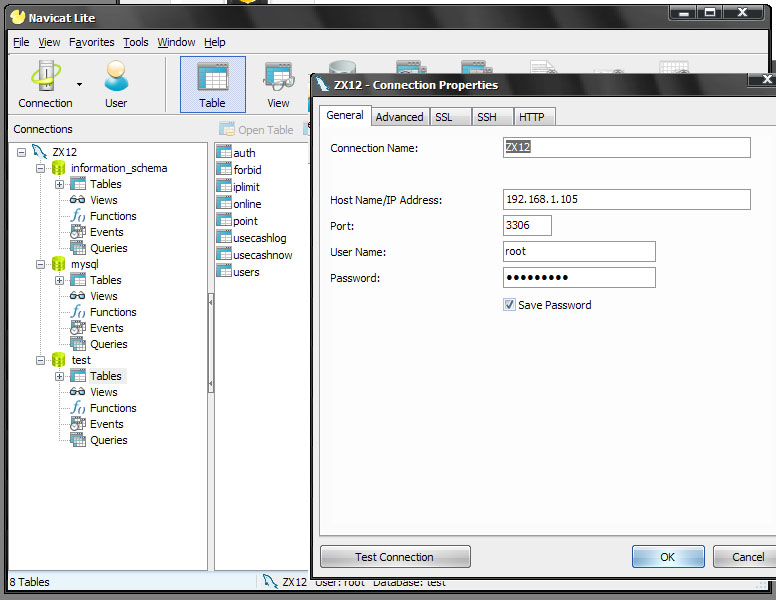Select the iplimit table icon

click(x=224, y=186)
